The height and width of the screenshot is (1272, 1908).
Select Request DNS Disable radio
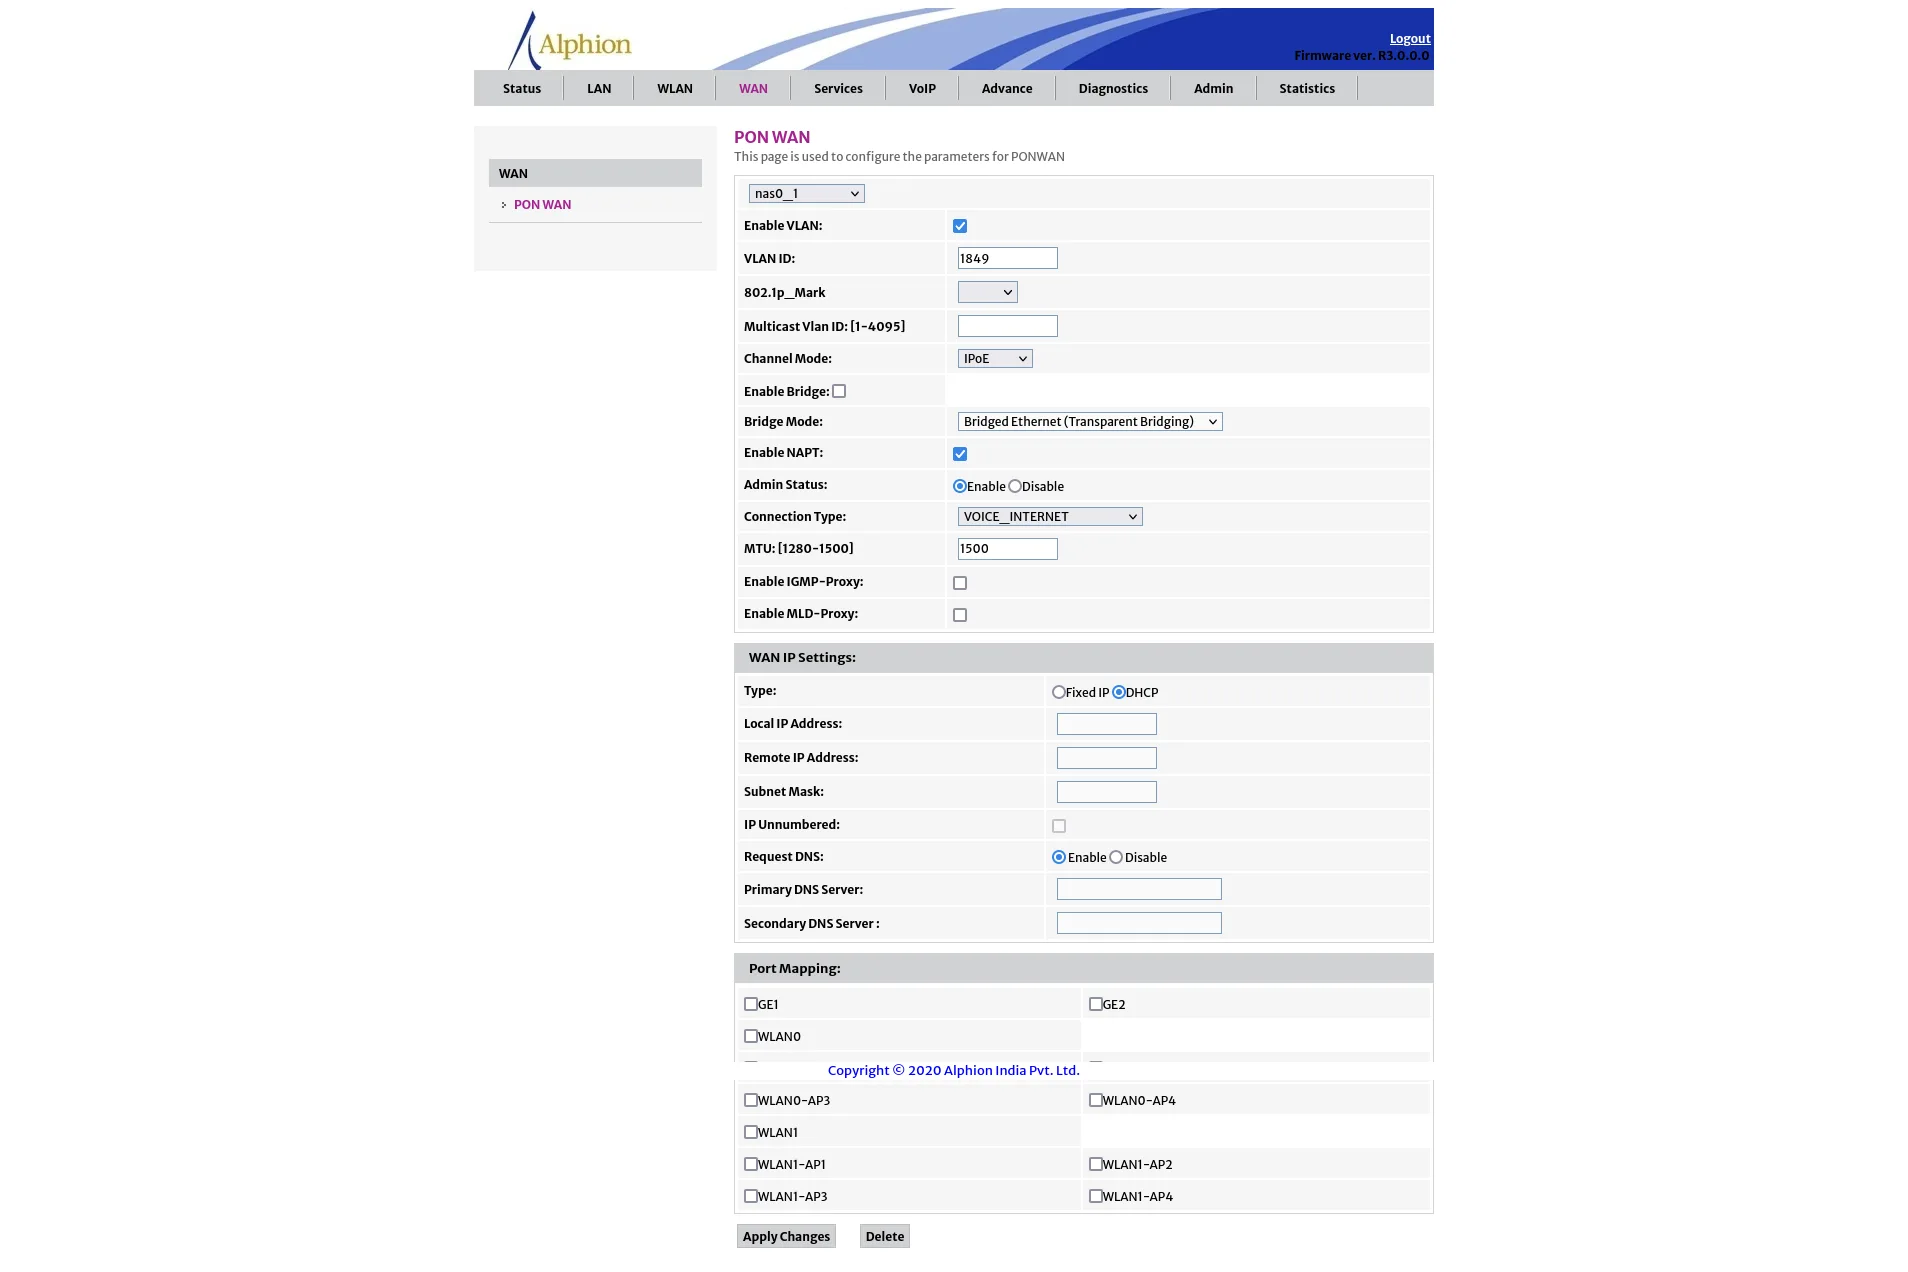click(x=1116, y=857)
